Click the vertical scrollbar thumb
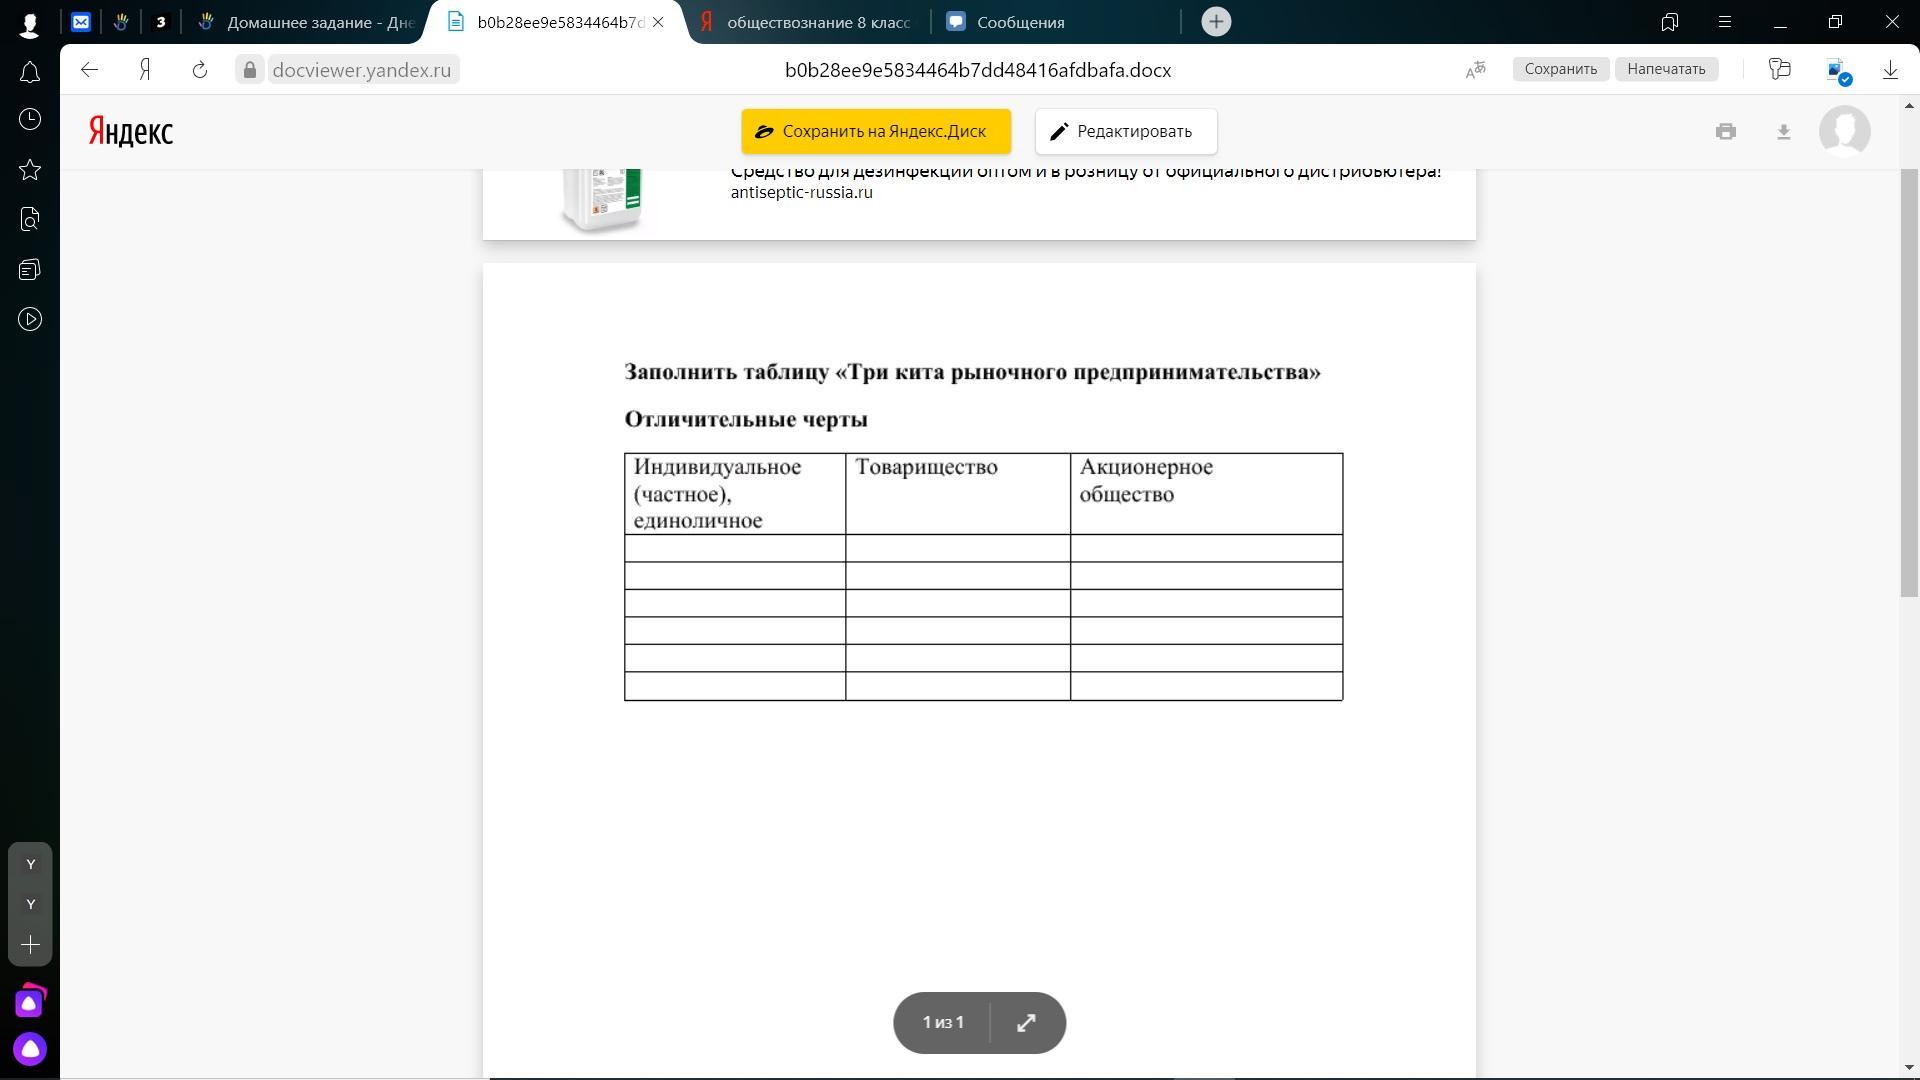 (x=1909, y=380)
